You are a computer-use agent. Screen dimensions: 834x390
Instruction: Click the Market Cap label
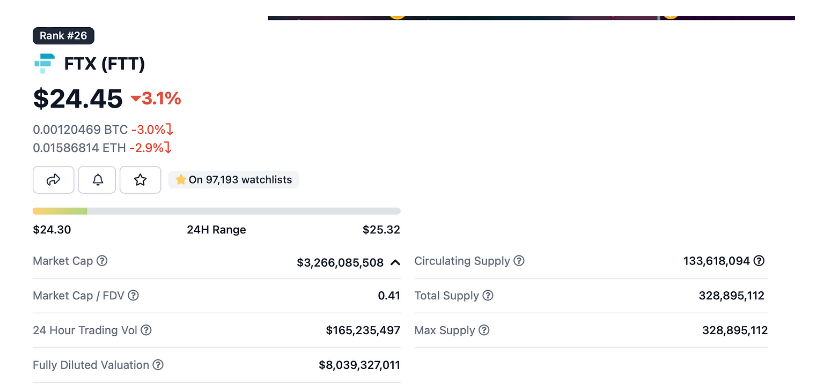click(x=63, y=261)
